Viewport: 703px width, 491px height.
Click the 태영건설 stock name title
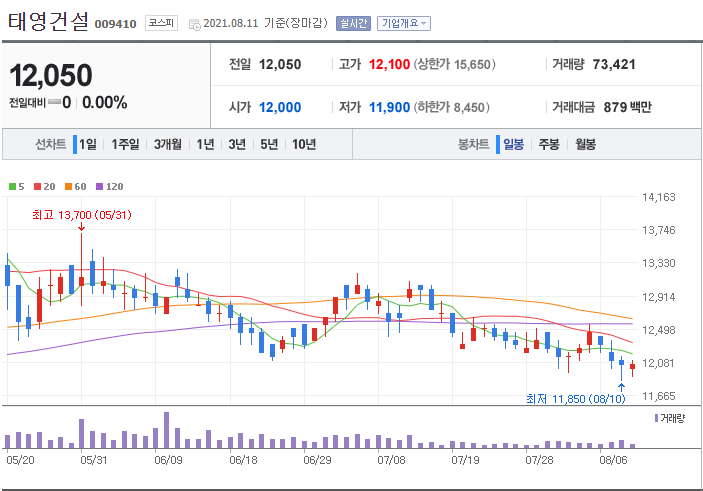point(48,22)
